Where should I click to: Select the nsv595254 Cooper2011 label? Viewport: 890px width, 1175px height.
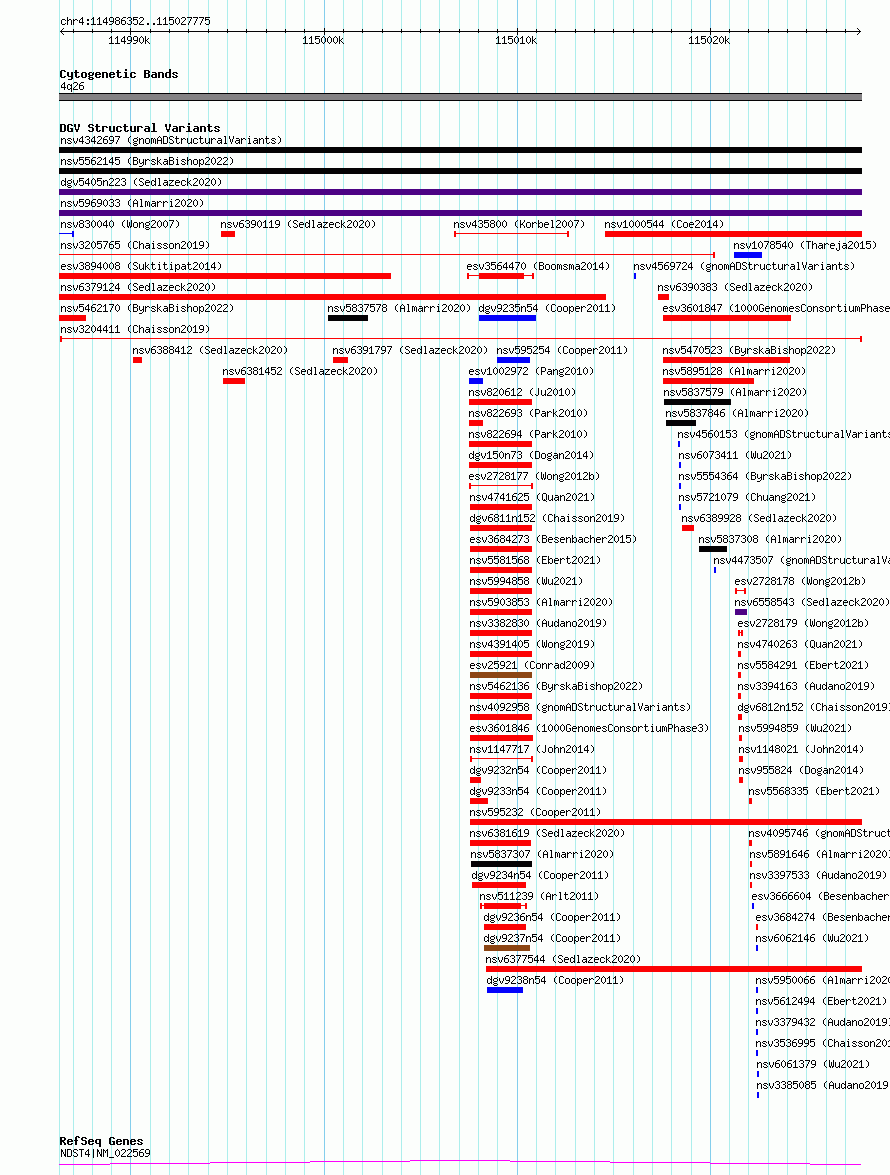point(562,350)
